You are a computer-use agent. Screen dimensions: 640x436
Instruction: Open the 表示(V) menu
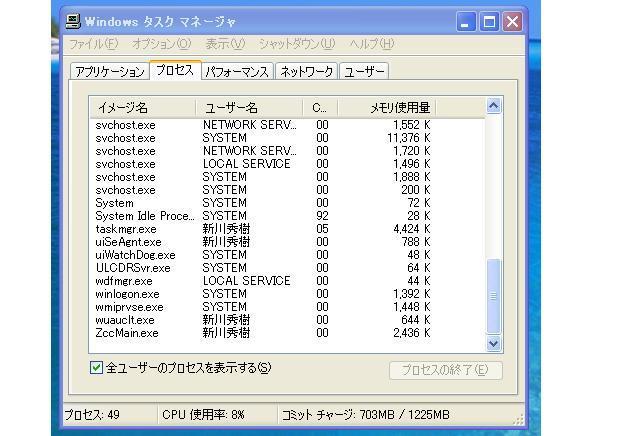coord(225,44)
